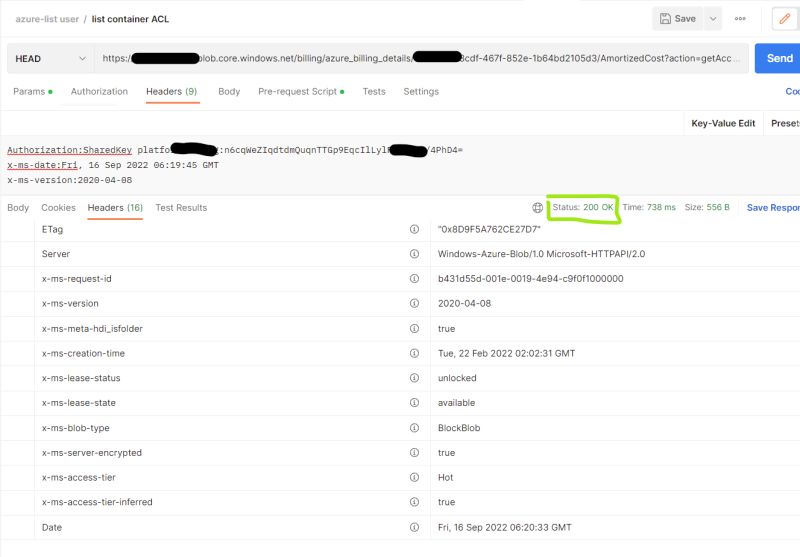Viewport: 800px width, 557px height.
Task: Switch to the response Cookies tab
Action: (x=58, y=208)
